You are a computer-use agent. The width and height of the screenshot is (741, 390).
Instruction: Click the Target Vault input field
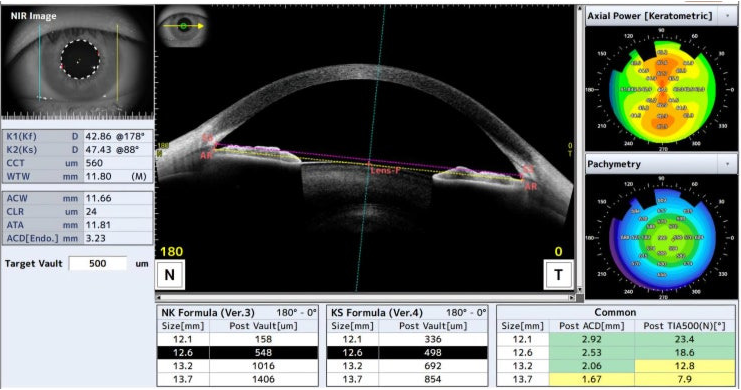98,263
